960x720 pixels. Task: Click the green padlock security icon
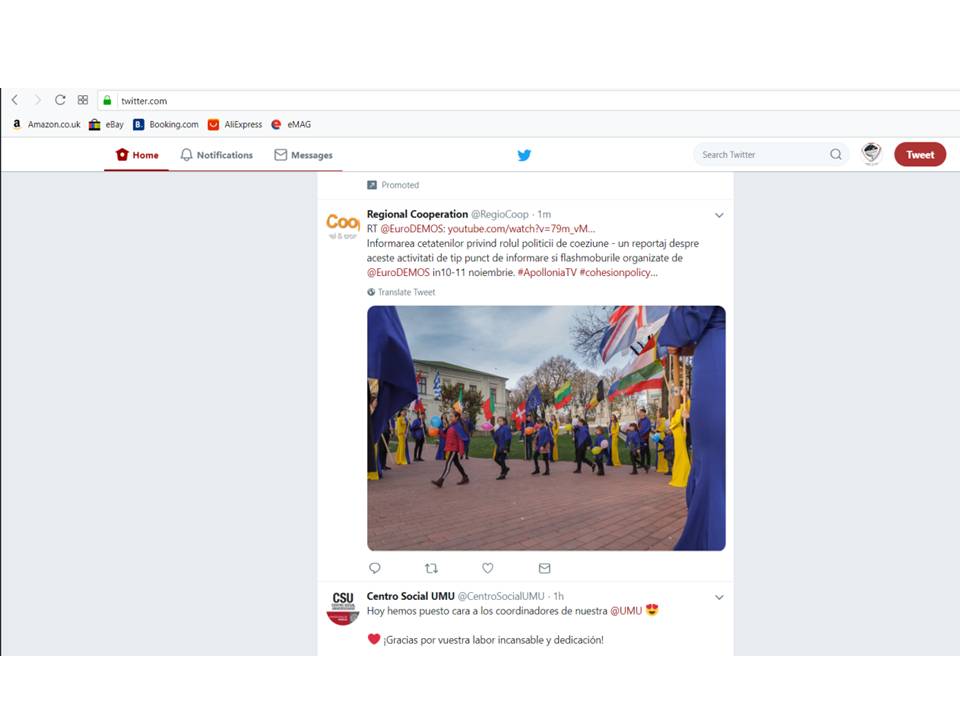107,100
